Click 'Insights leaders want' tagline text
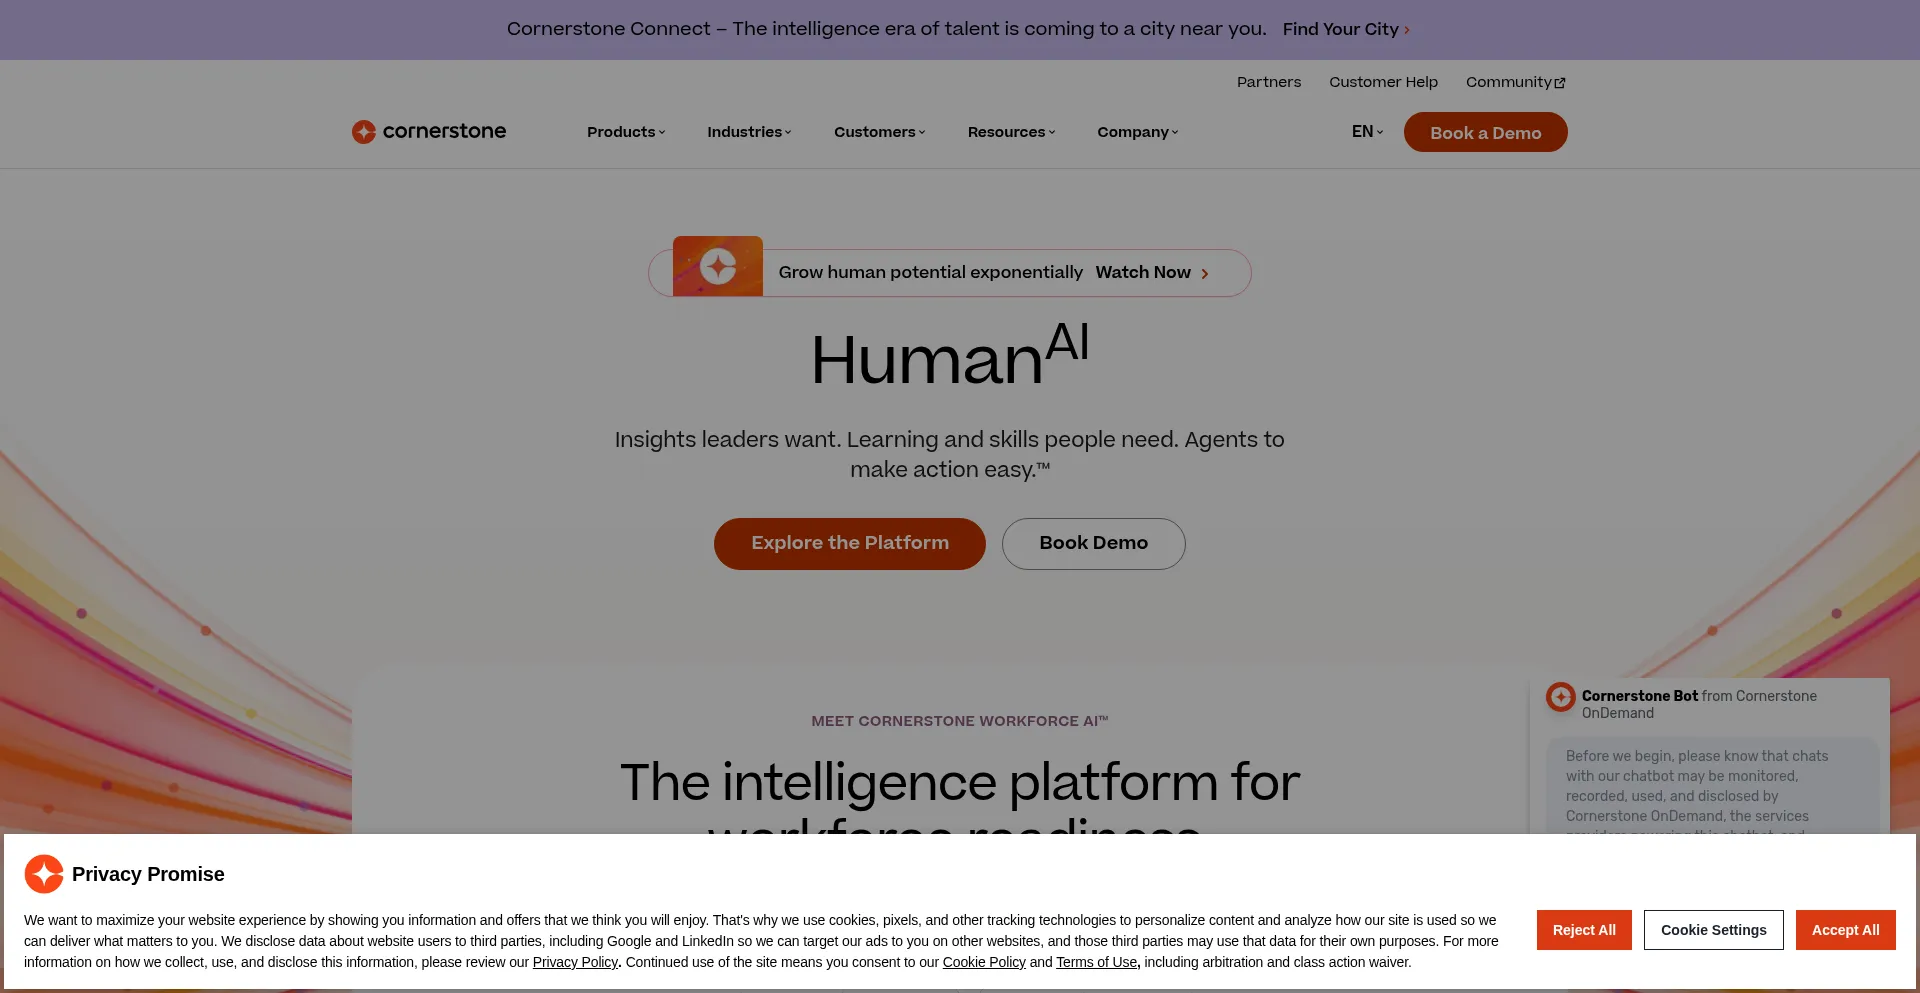 click(950, 454)
